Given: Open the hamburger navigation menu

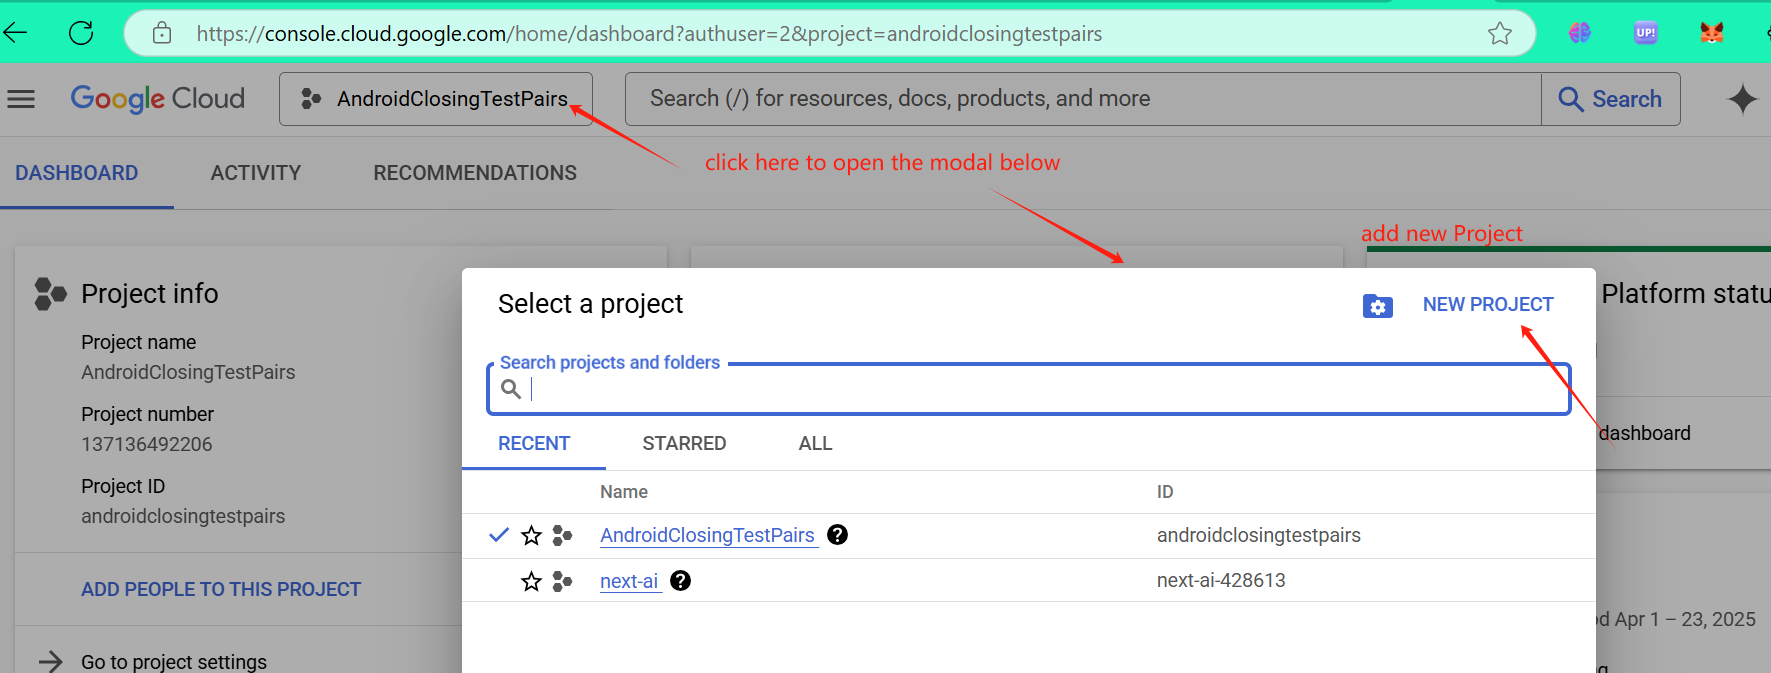Looking at the screenshot, I should tap(21, 99).
